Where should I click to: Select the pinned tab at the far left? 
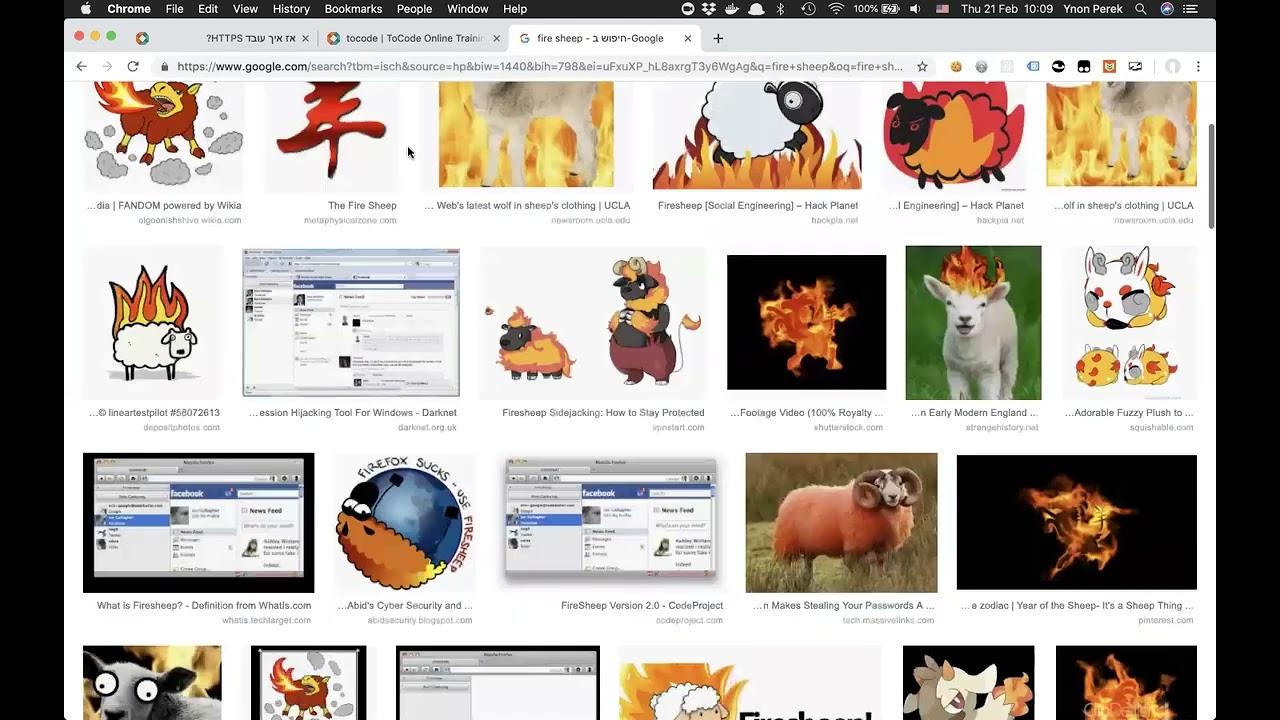coord(142,38)
